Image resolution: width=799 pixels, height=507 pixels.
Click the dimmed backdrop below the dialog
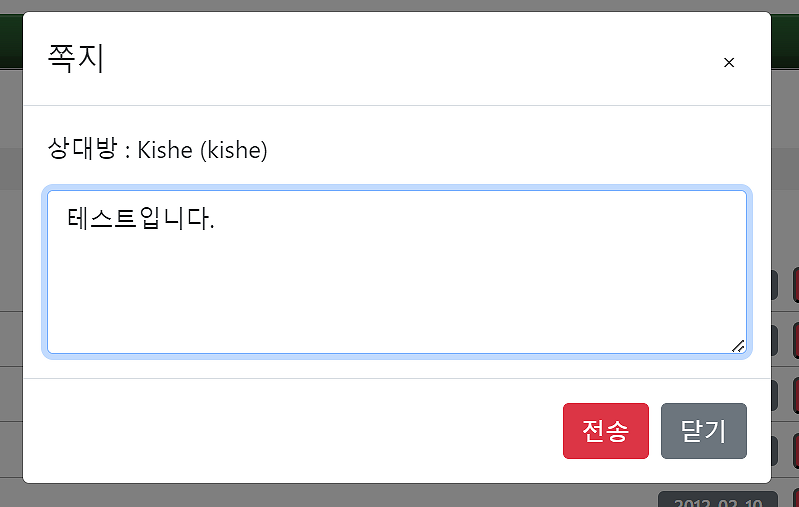300,496
